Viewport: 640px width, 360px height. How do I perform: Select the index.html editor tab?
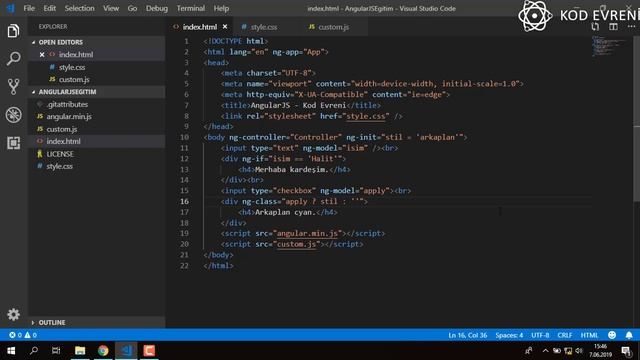200,27
